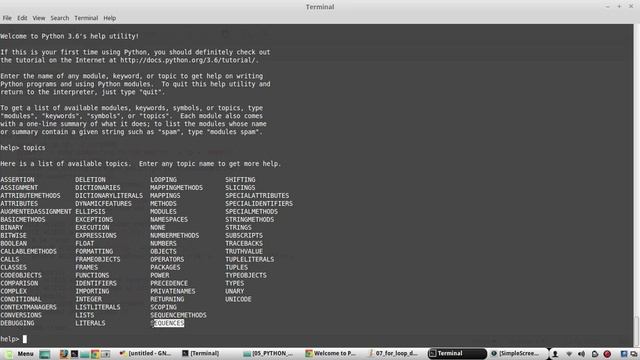Click the window-list icon at the far right of tray

point(633,354)
